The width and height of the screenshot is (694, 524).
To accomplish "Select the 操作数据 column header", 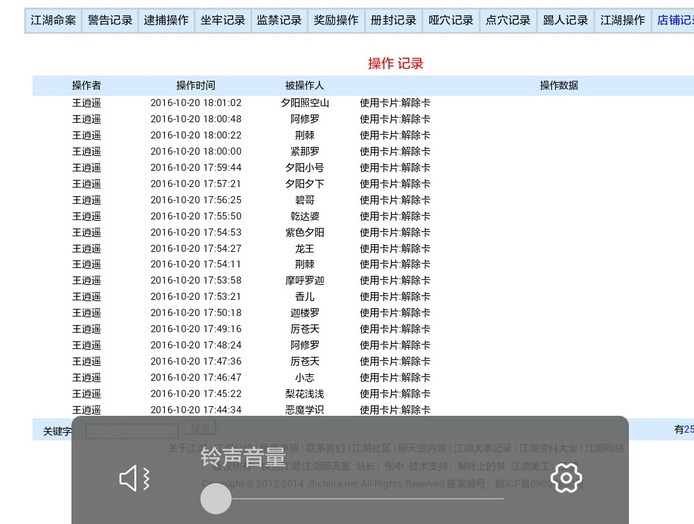I will [559, 85].
